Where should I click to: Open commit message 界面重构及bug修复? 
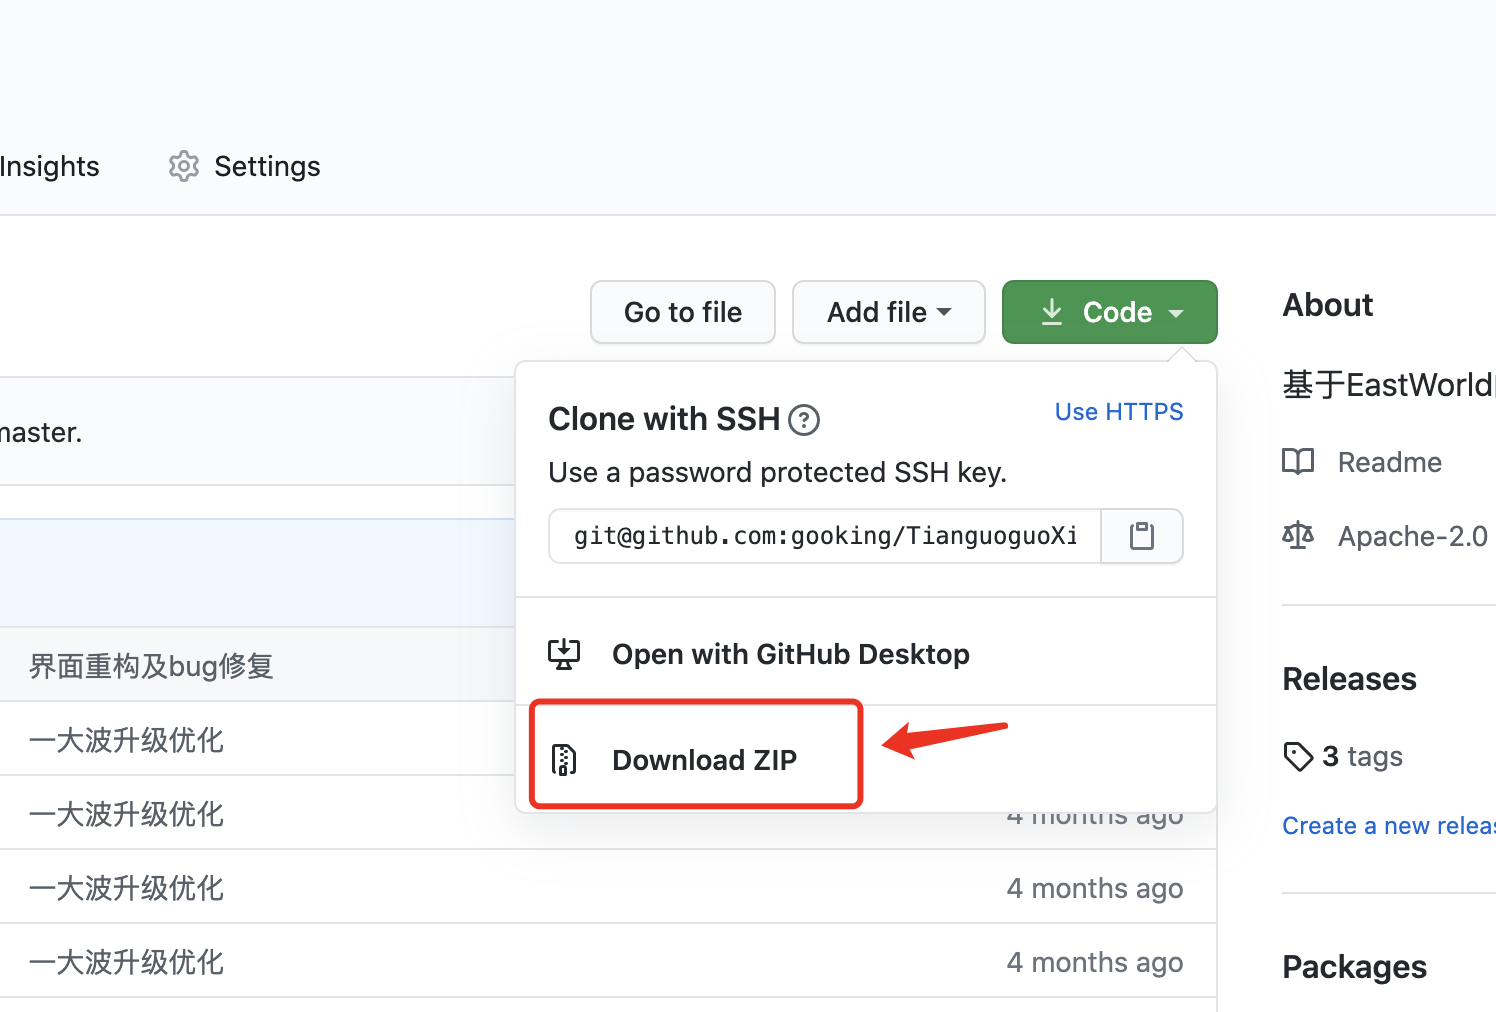(x=151, y=666)
